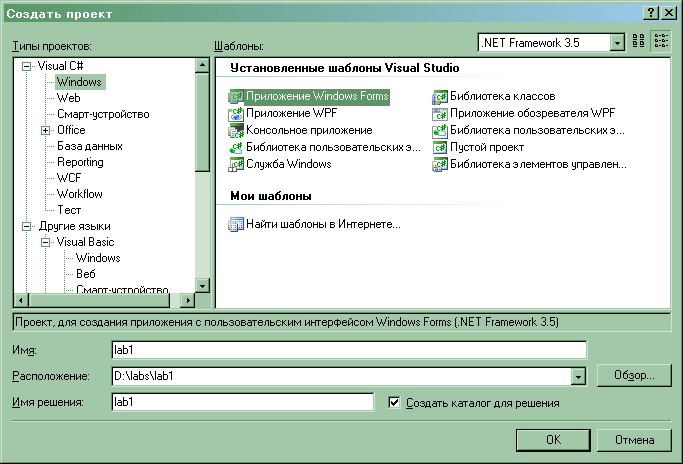Click the Имя project name field
The height and width of the screenshot is (464, 683).
[x=349, y=350]
